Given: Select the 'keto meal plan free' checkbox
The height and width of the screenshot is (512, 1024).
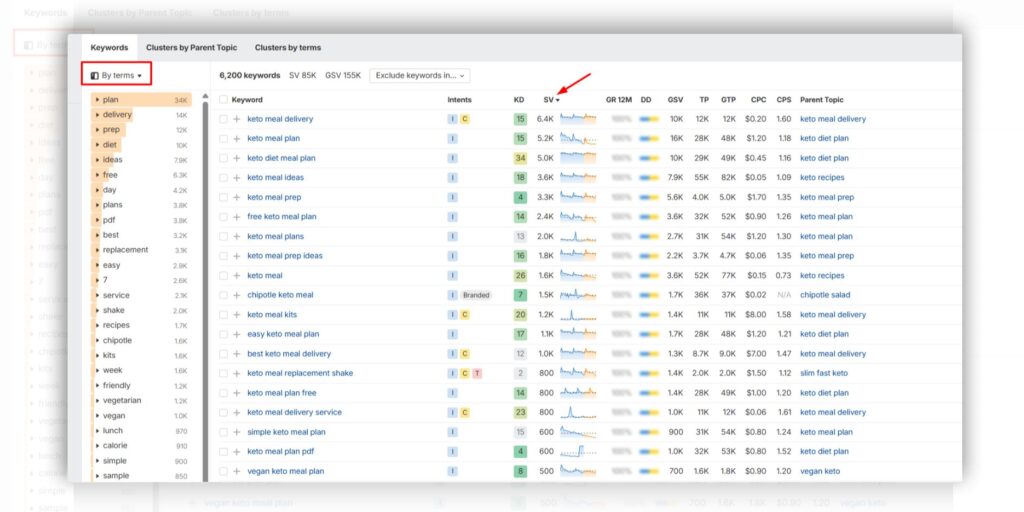Looking at the screenshot, I should tap(223, 393).
